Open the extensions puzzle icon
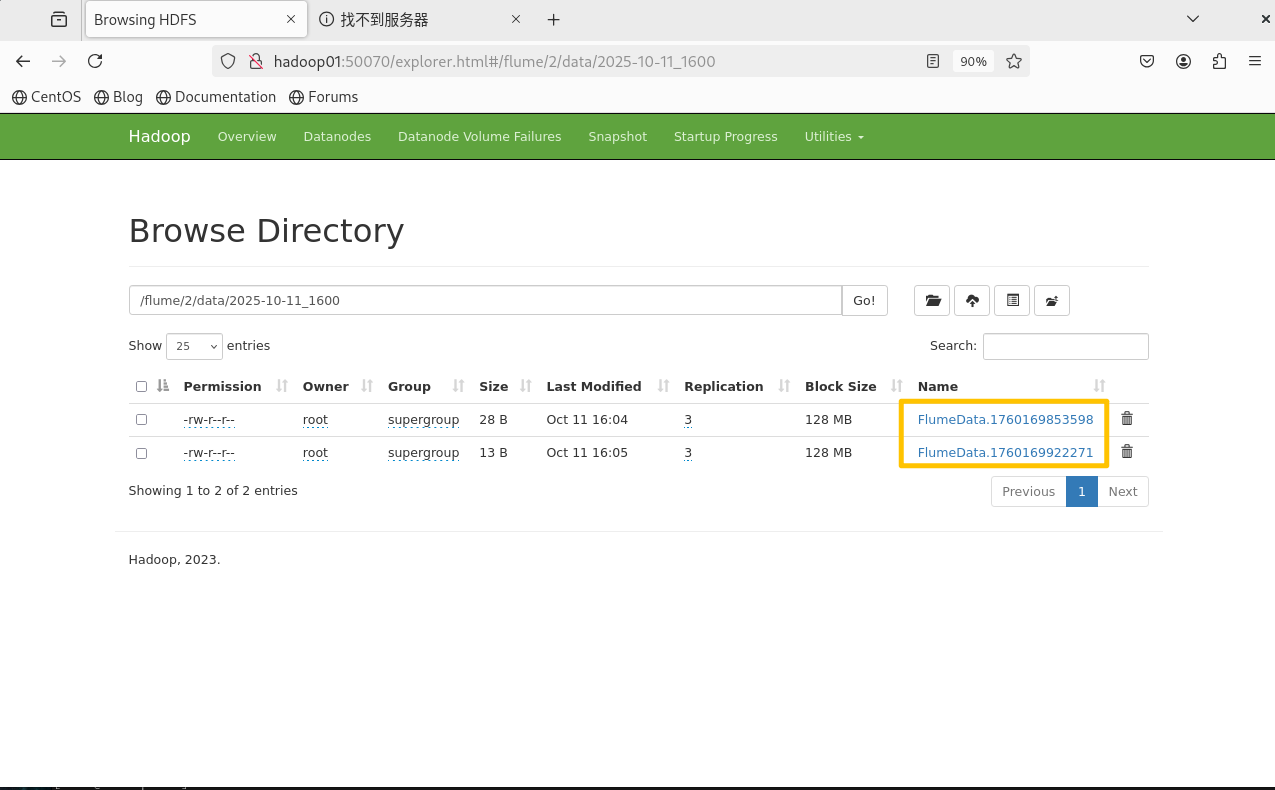 pos(1219,61)
